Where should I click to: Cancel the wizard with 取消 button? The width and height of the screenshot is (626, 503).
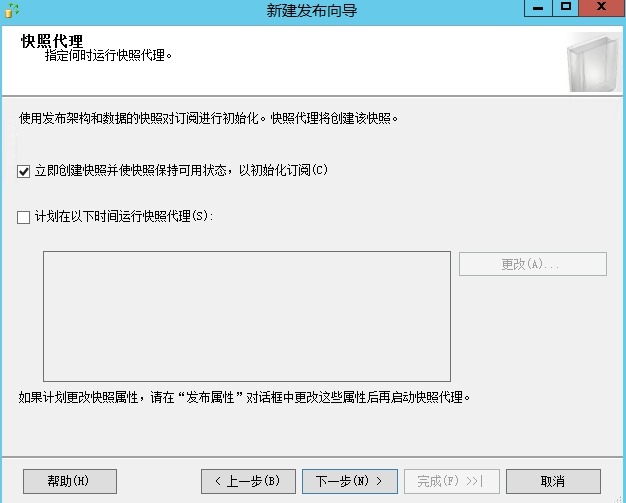point(553,481)
